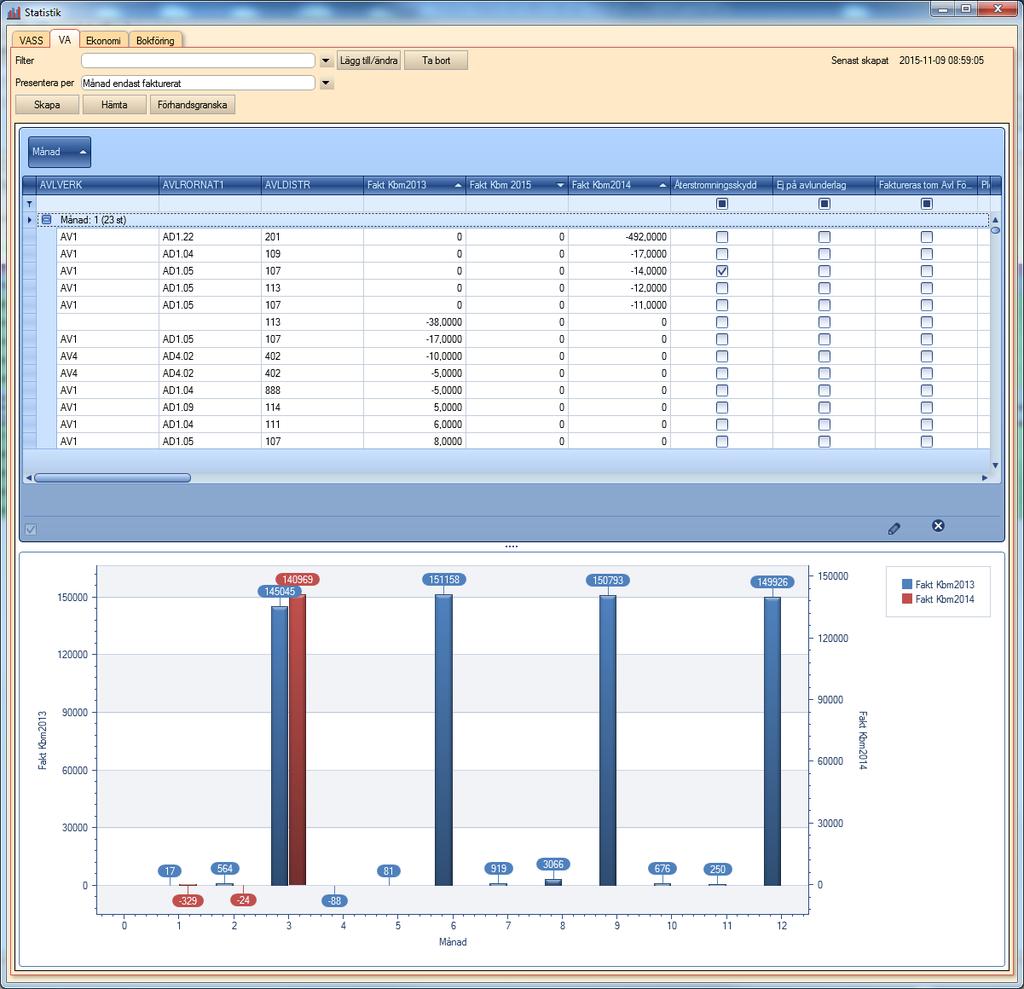Click the filter funnel icon in grid
Image resolution: width=1024 pixels, height=989 pixels.
(x=29, y=204)
